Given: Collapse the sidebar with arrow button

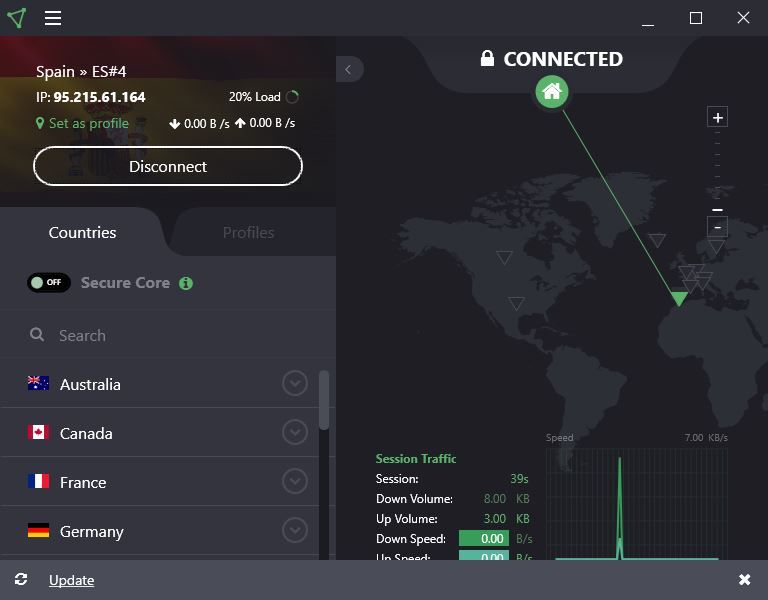Looking at the screenshot, I should click(348, 69).
